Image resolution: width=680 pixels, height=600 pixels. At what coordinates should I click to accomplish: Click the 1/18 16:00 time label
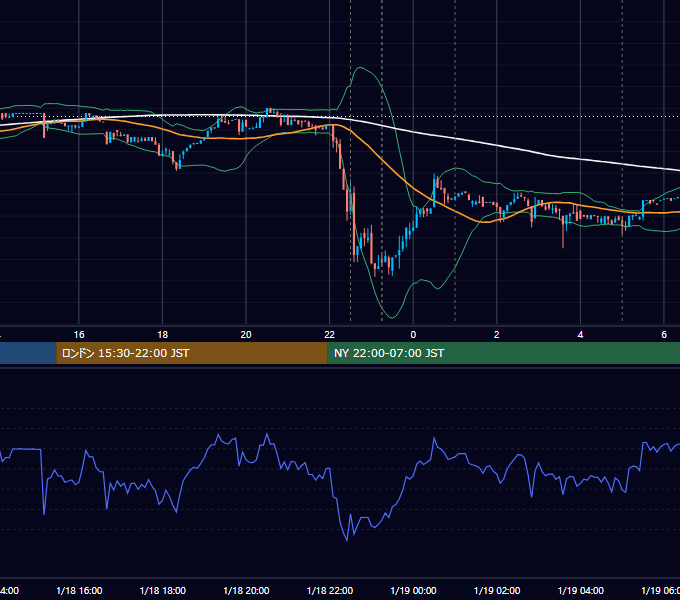pos(79,590)
